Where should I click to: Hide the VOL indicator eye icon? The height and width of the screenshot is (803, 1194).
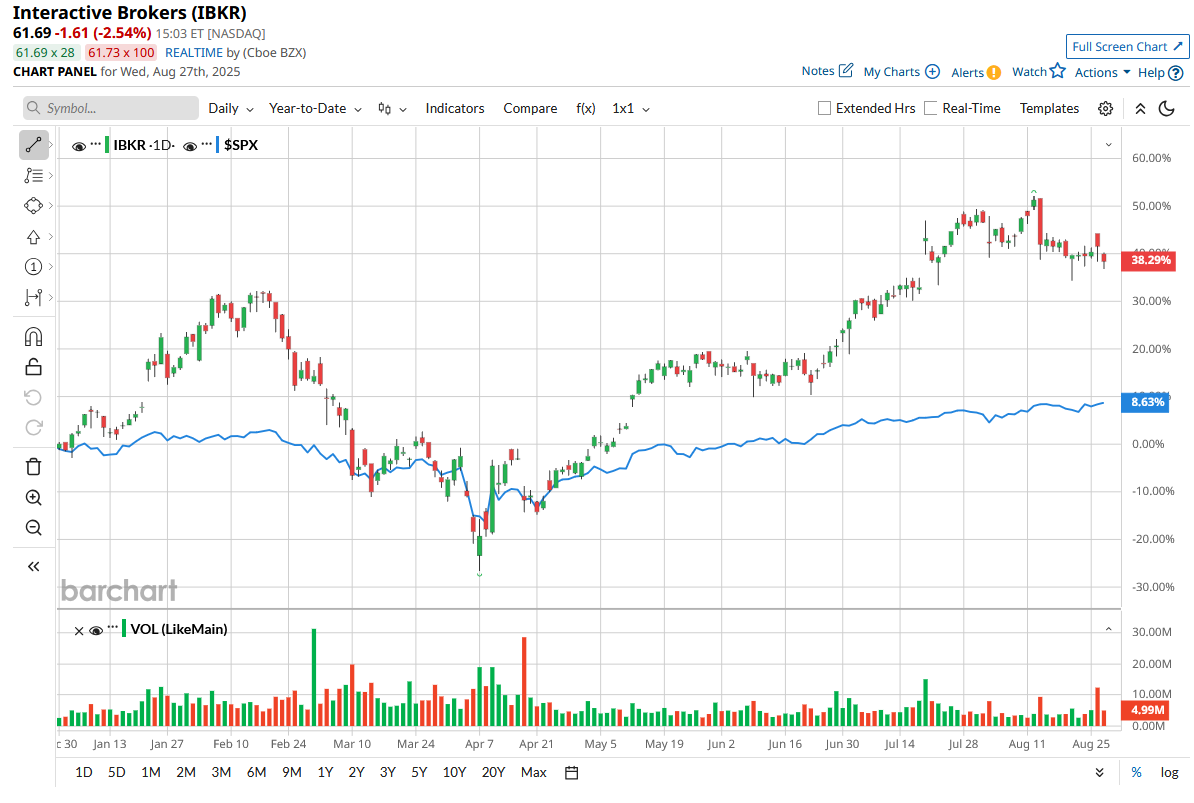[96, 630]
